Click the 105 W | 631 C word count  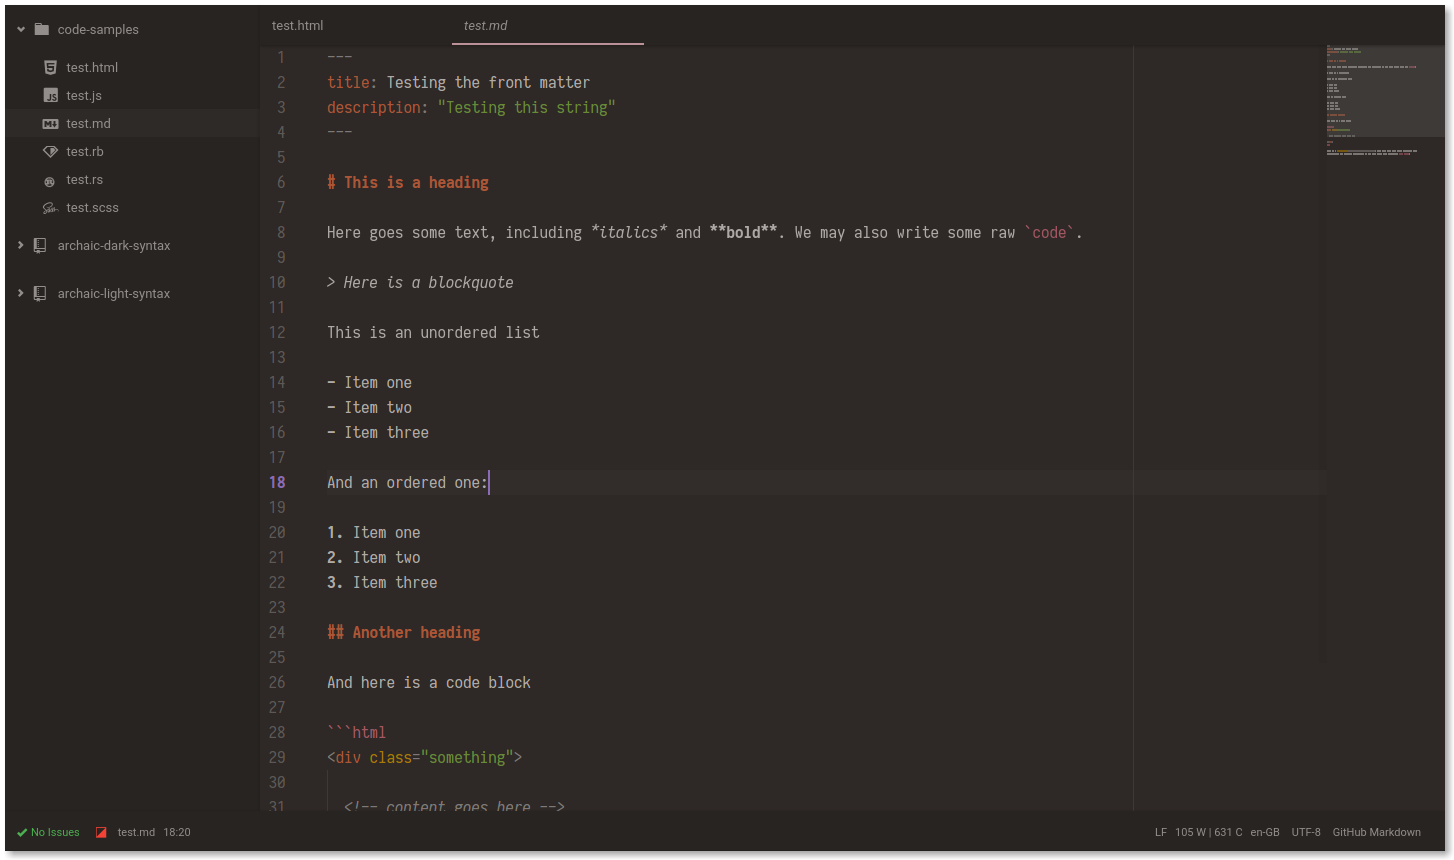click(x=1209, y=832)
